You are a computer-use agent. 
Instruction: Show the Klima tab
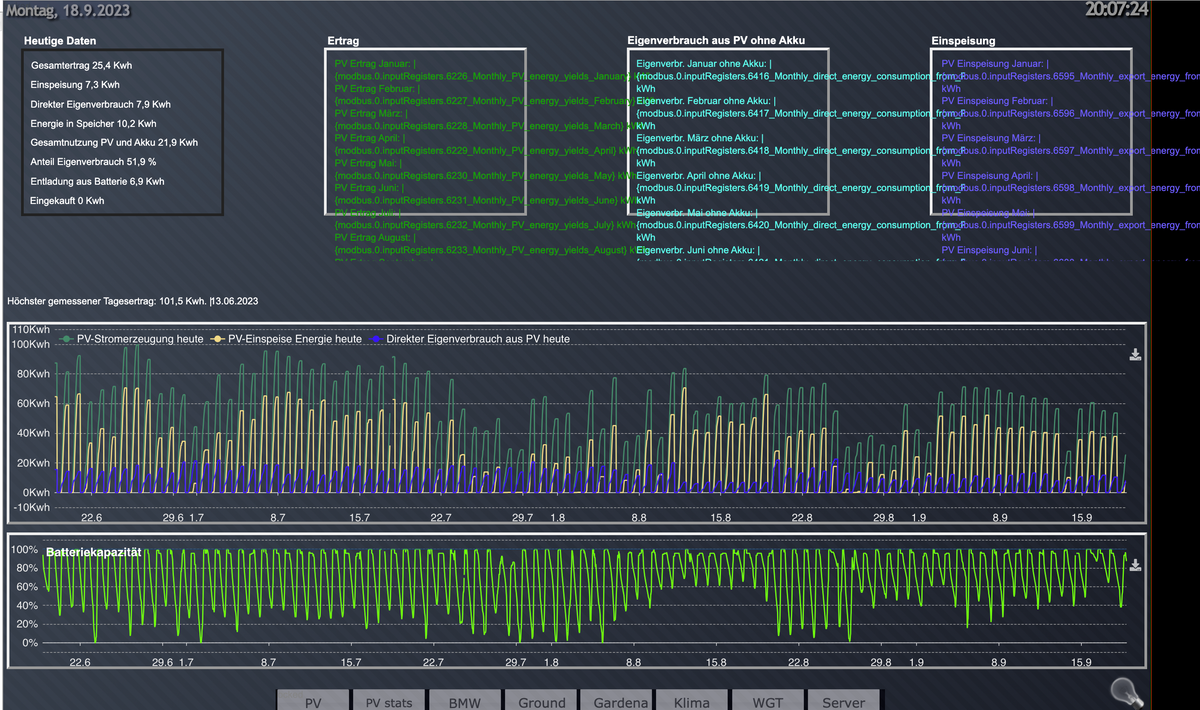coord(692,701)
